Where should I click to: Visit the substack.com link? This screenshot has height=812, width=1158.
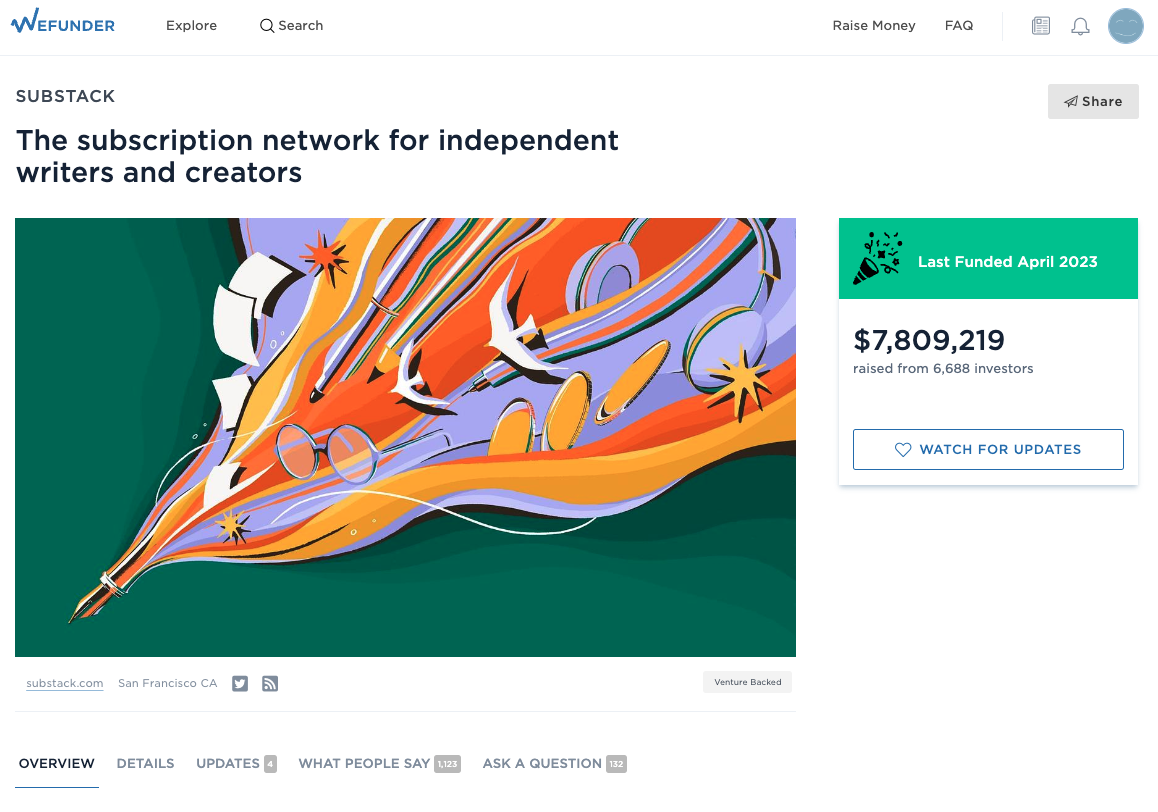(65, 684)
